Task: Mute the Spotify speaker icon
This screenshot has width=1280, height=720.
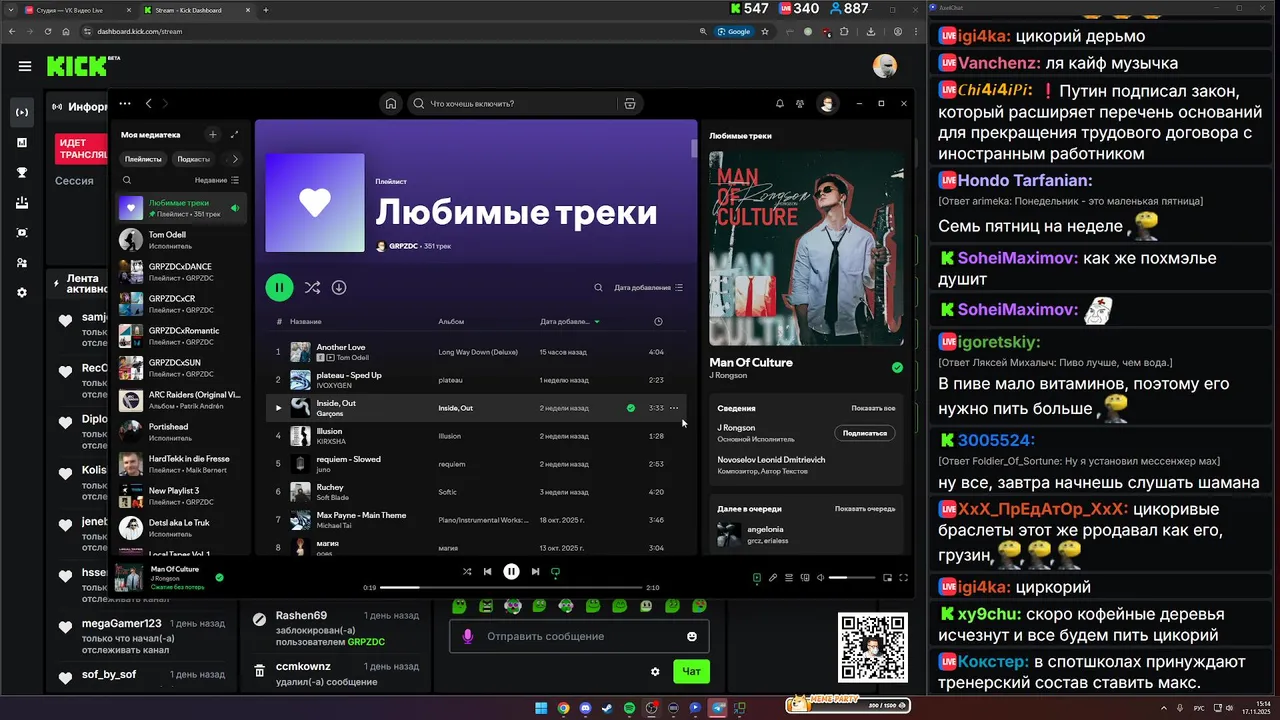Action: pos(820,577)
